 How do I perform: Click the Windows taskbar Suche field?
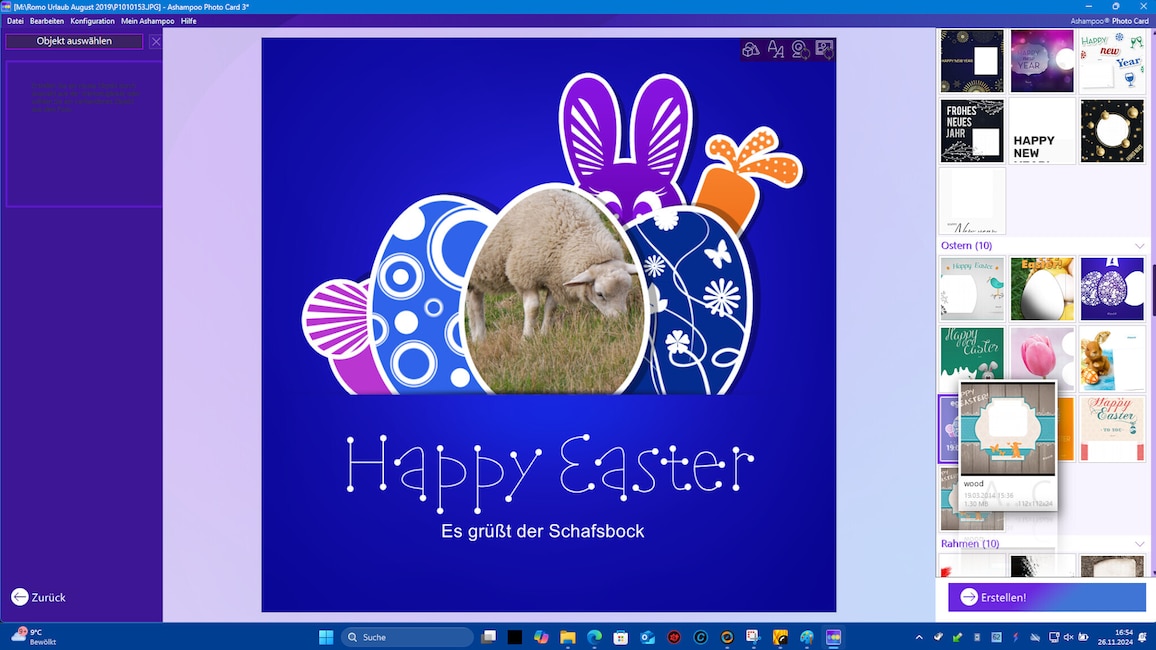coord(407,637)
